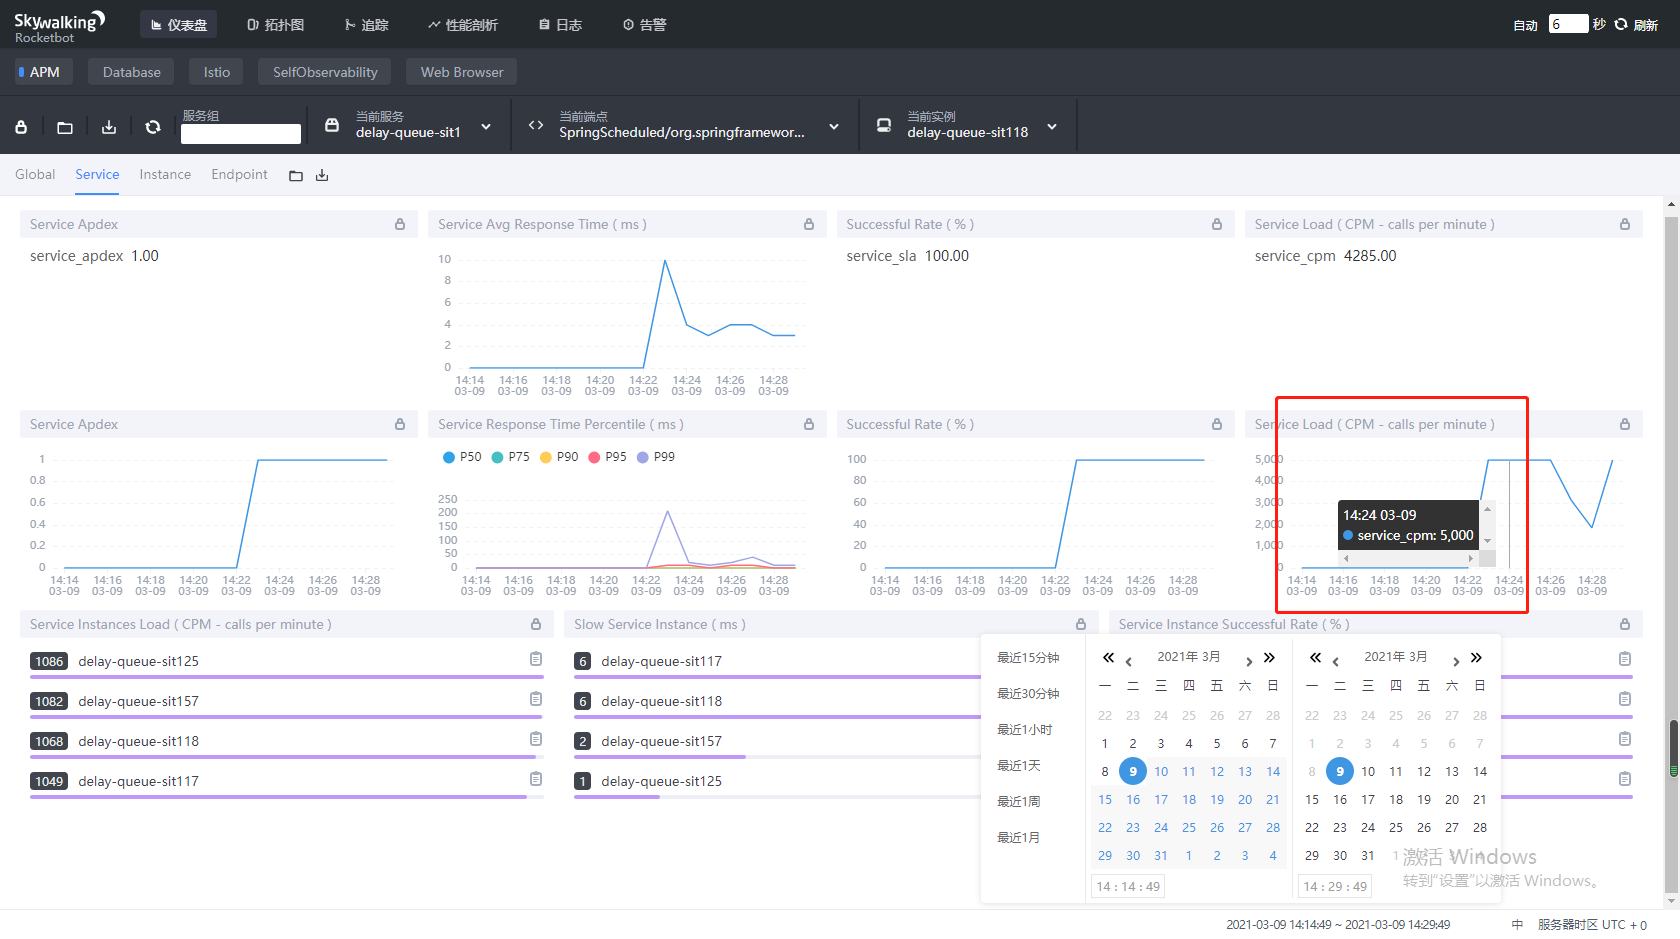Toggle the P95 legend series
This screenshot has width=1680, height=939.
tap(607, 457)
